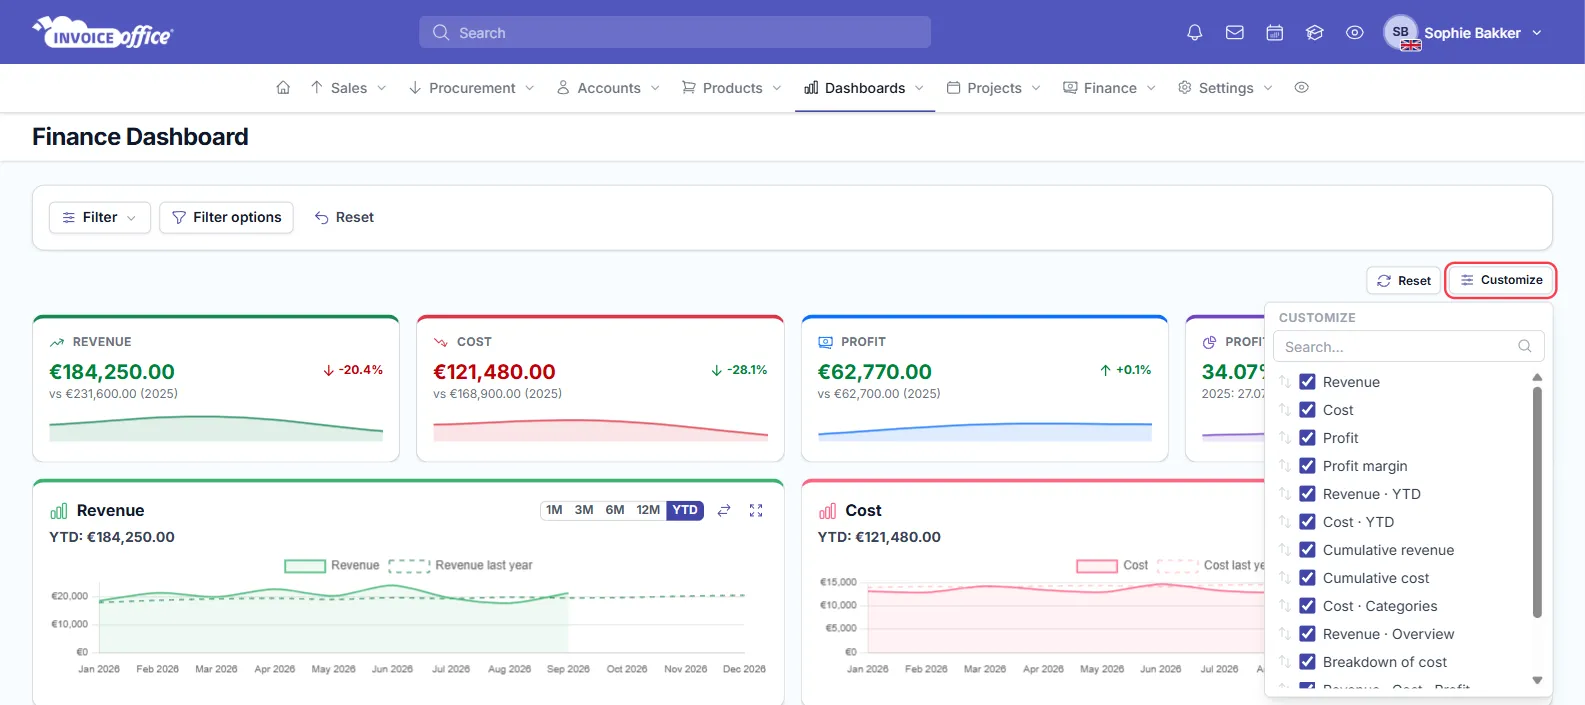This screenshot has height=705, width=1585.
Task: Select the YTD range tab
Action: (x=685, y=510)
